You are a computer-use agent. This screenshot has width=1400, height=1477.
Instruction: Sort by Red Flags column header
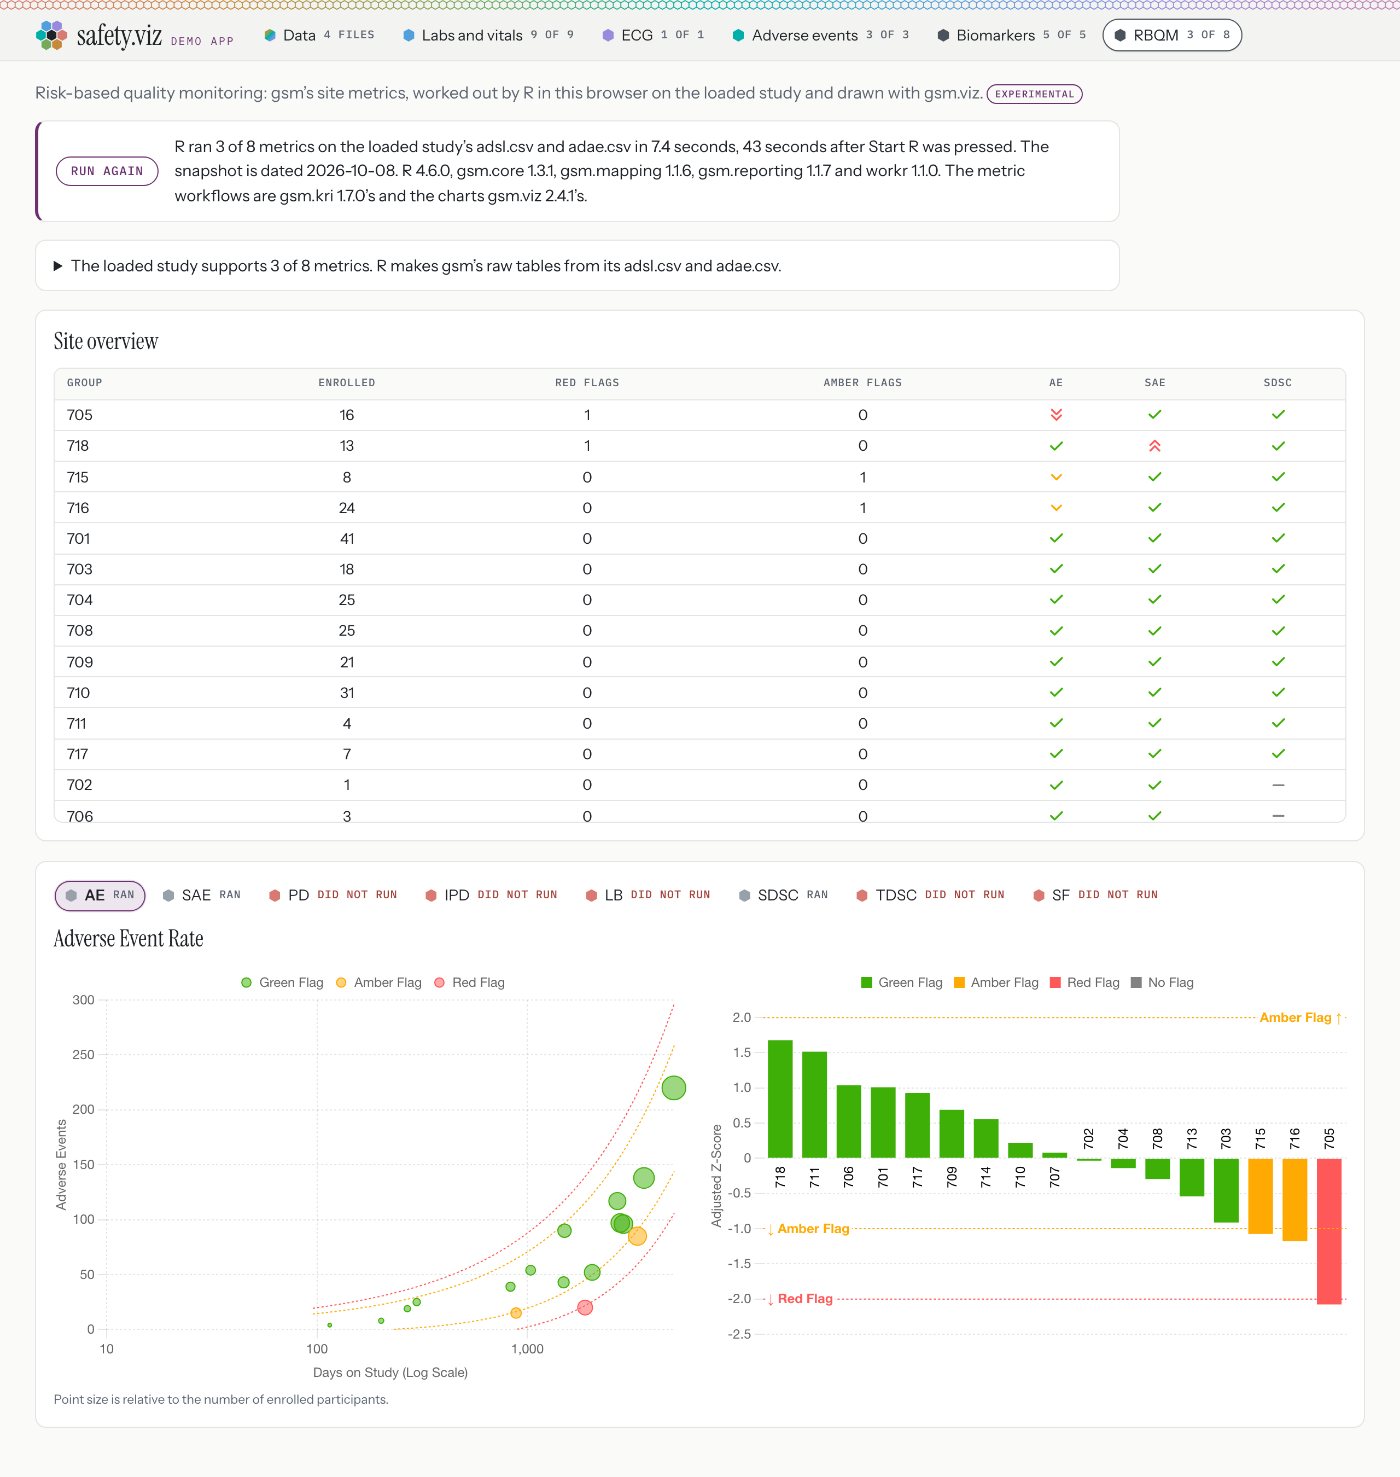(587, 383)
